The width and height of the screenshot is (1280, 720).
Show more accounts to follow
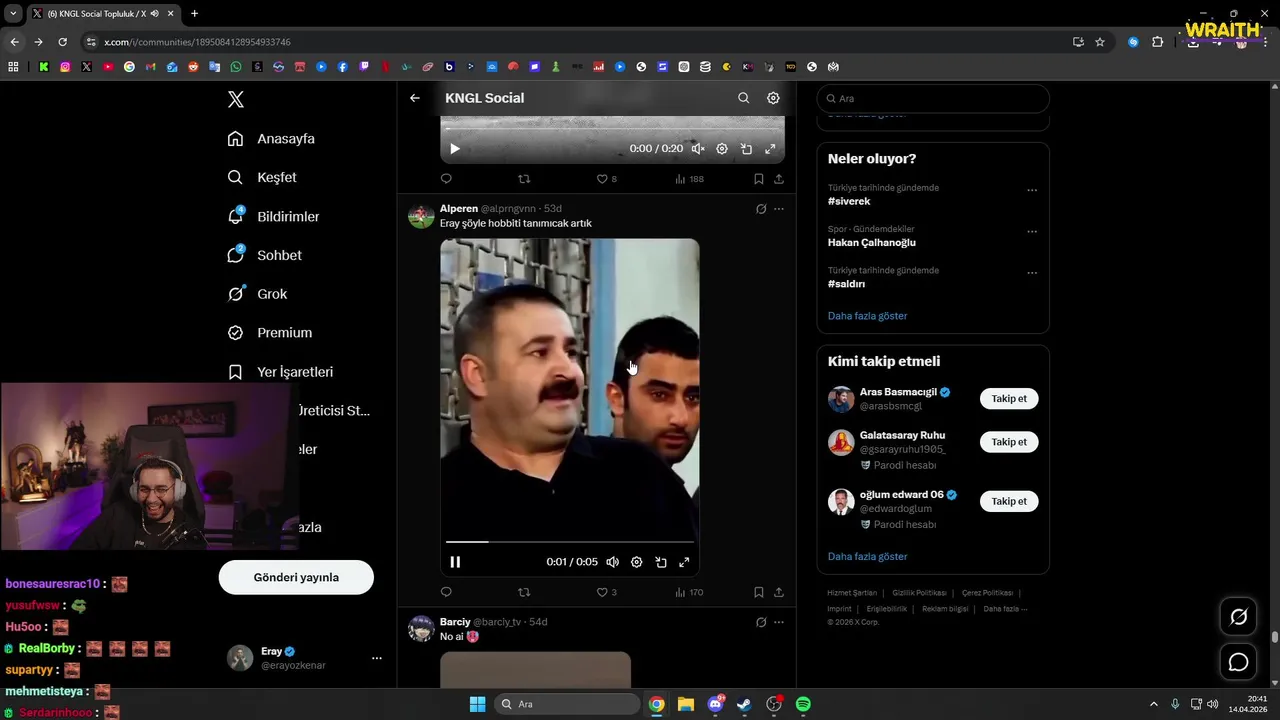(867, 556)
